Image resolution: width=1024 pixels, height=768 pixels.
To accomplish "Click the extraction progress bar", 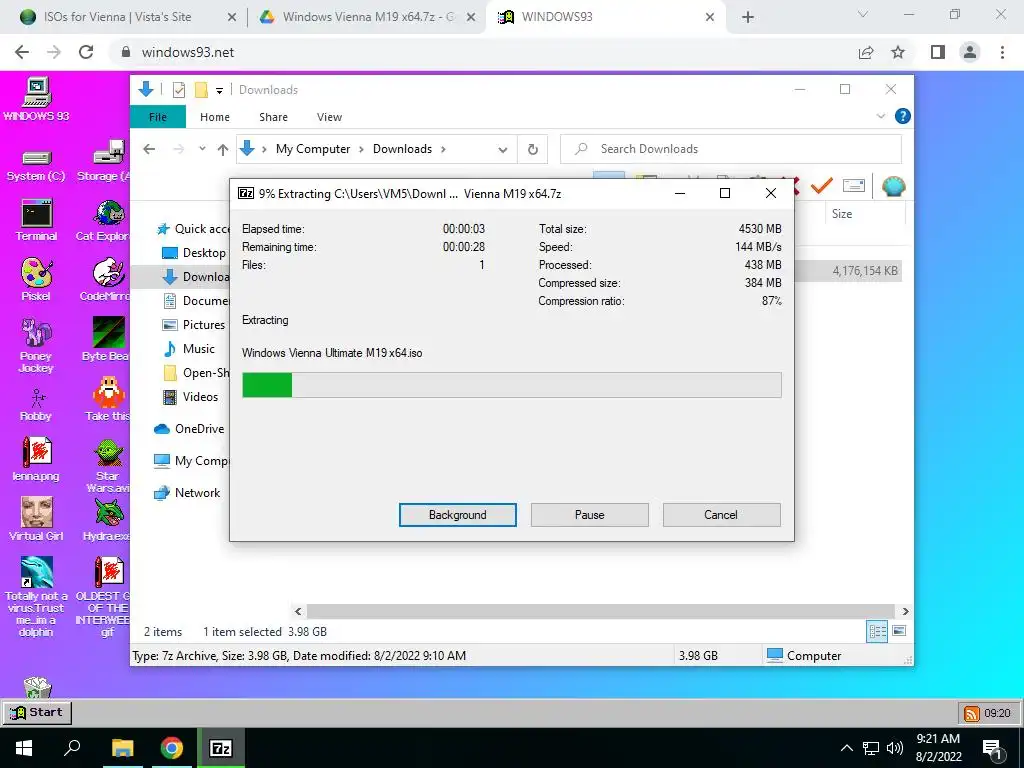I will coord(511,385).
